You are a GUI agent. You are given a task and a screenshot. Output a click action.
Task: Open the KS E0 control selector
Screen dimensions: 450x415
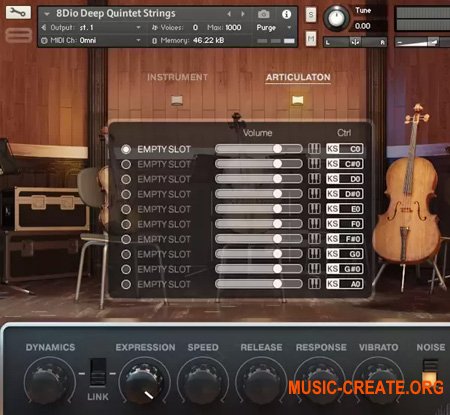345,209
